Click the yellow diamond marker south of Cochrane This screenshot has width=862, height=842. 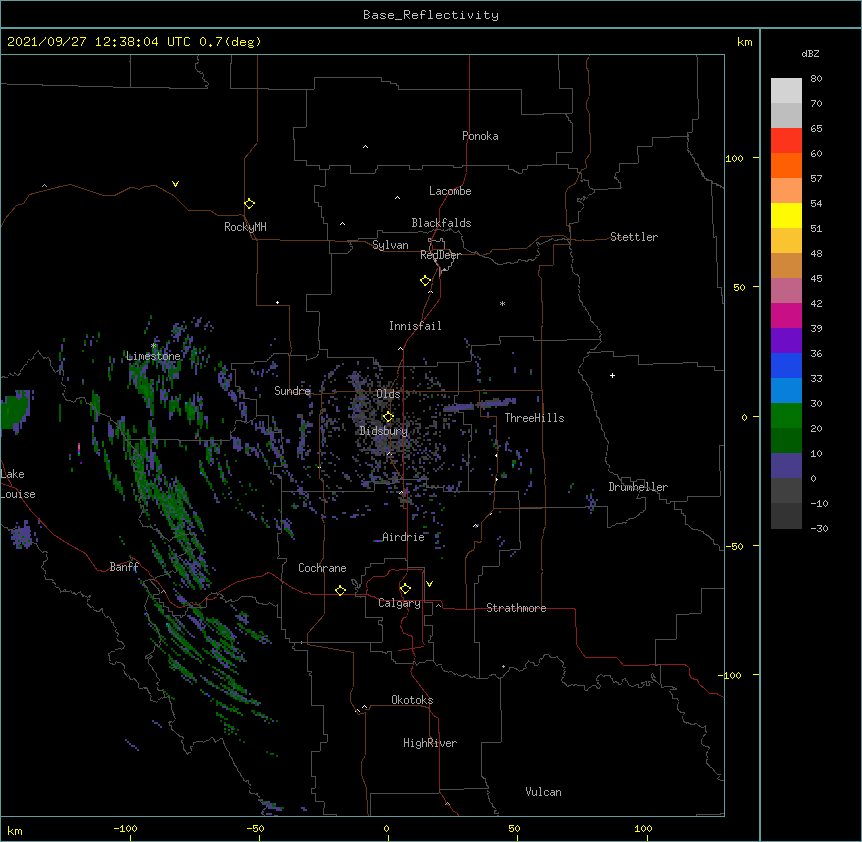pyautogui.click(x=340, y=590)
